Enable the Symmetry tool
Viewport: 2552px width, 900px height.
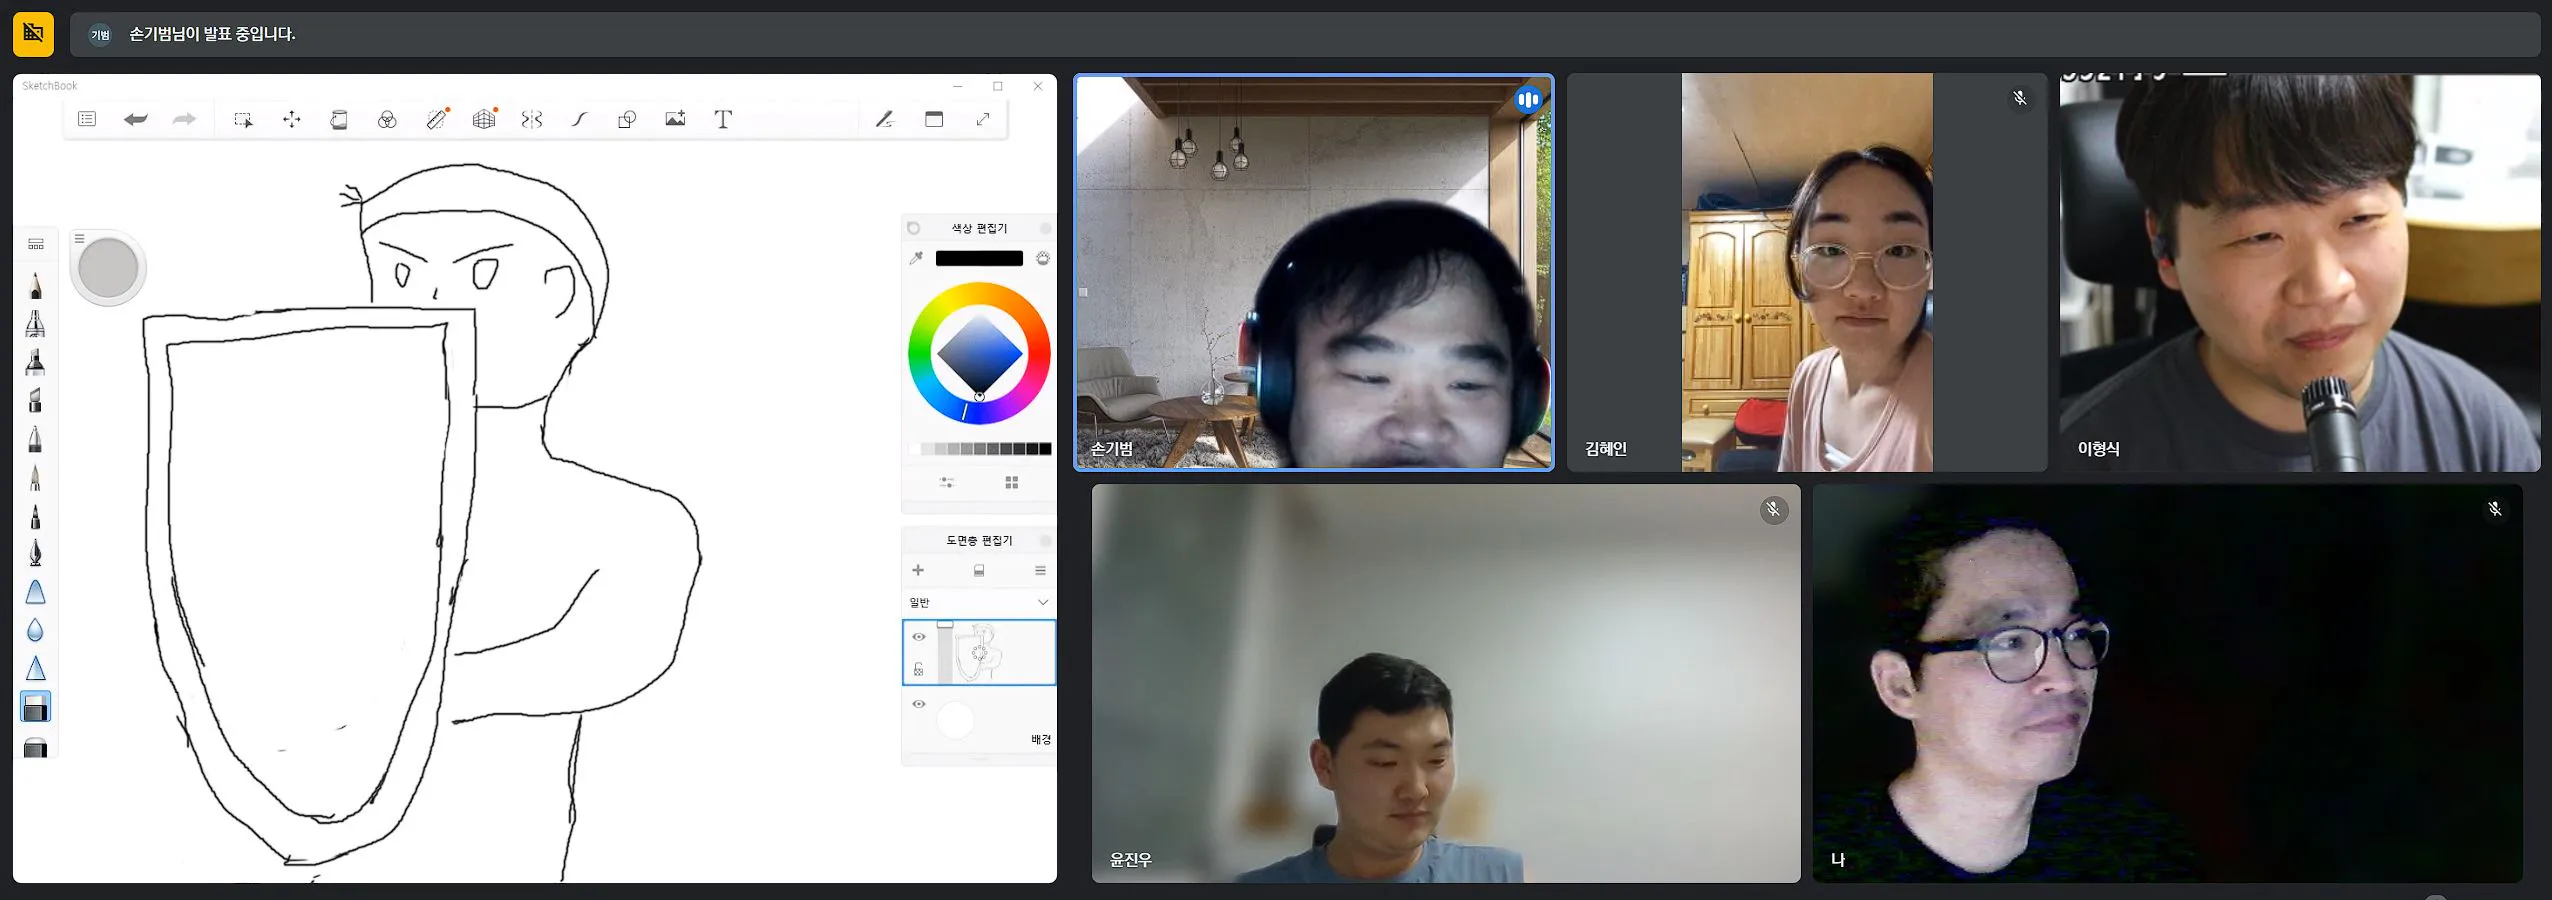tap(532, 119)
